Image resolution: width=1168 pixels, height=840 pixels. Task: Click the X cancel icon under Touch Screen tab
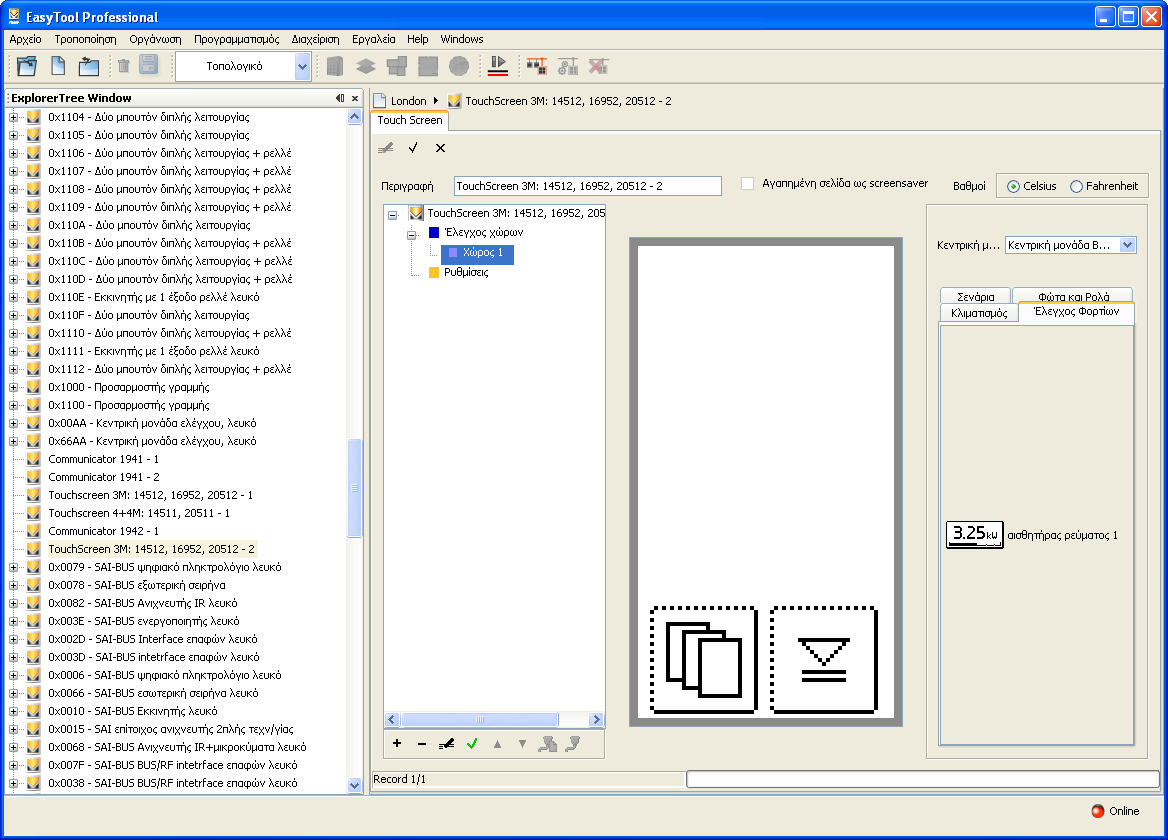440,148
